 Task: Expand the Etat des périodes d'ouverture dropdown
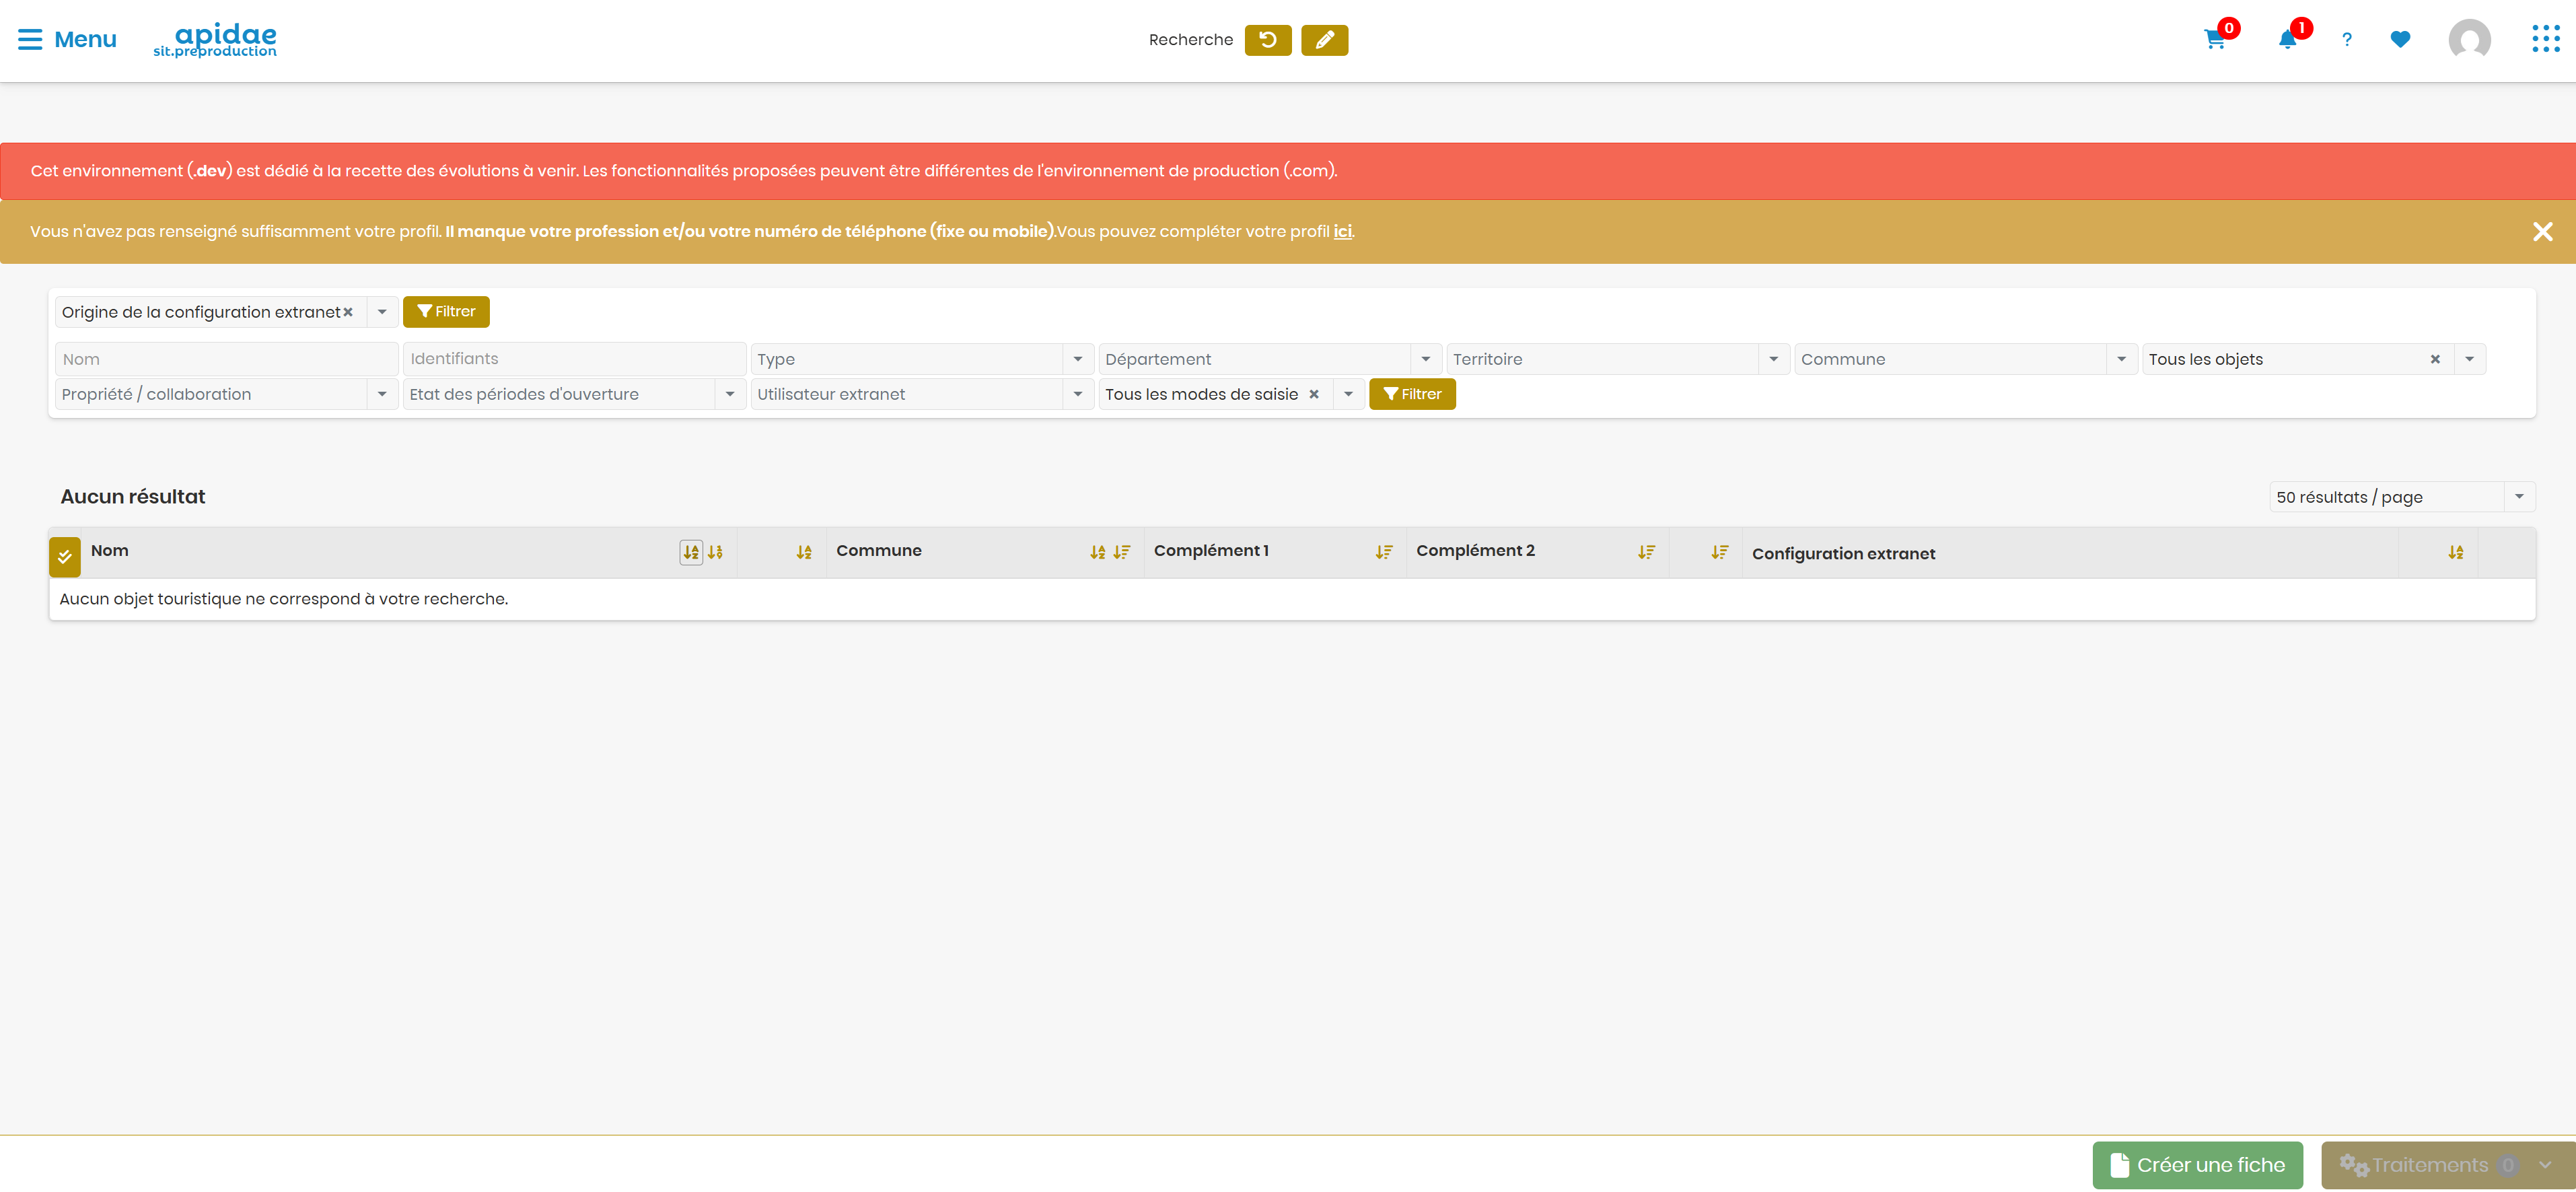tap(730, 394)
